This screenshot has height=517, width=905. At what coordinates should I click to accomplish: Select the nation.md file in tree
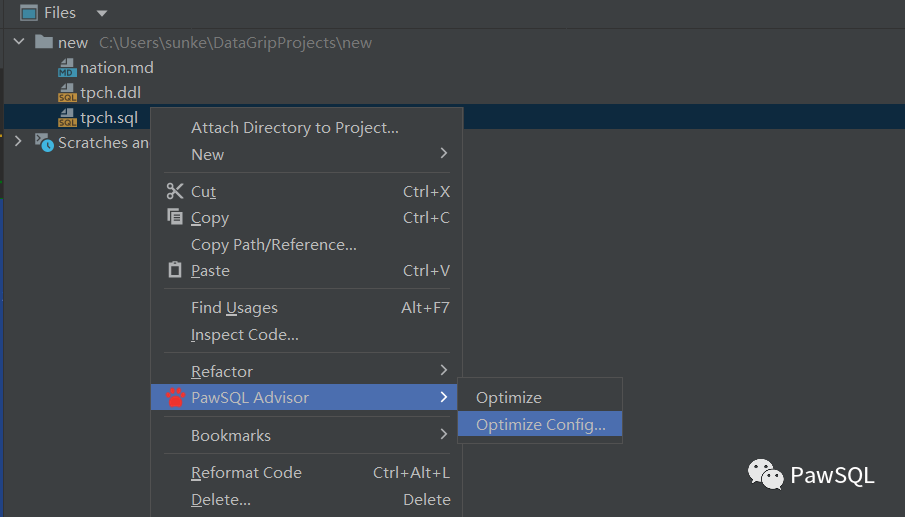coord(116,68)
